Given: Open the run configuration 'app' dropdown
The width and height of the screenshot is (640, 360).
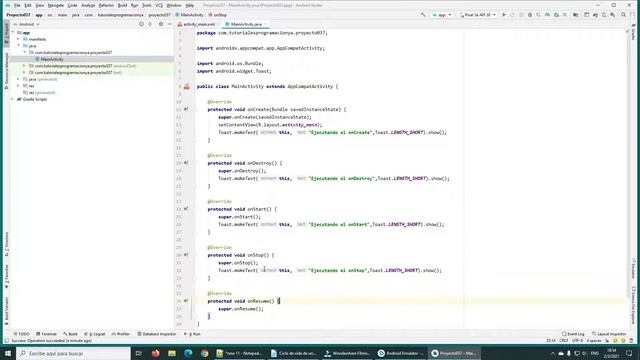Looking at the screenshot, I should coord(442,15).
